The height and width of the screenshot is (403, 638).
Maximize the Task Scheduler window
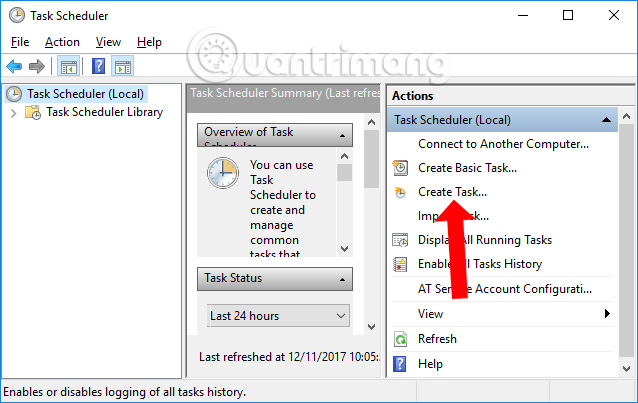[568, 15]
